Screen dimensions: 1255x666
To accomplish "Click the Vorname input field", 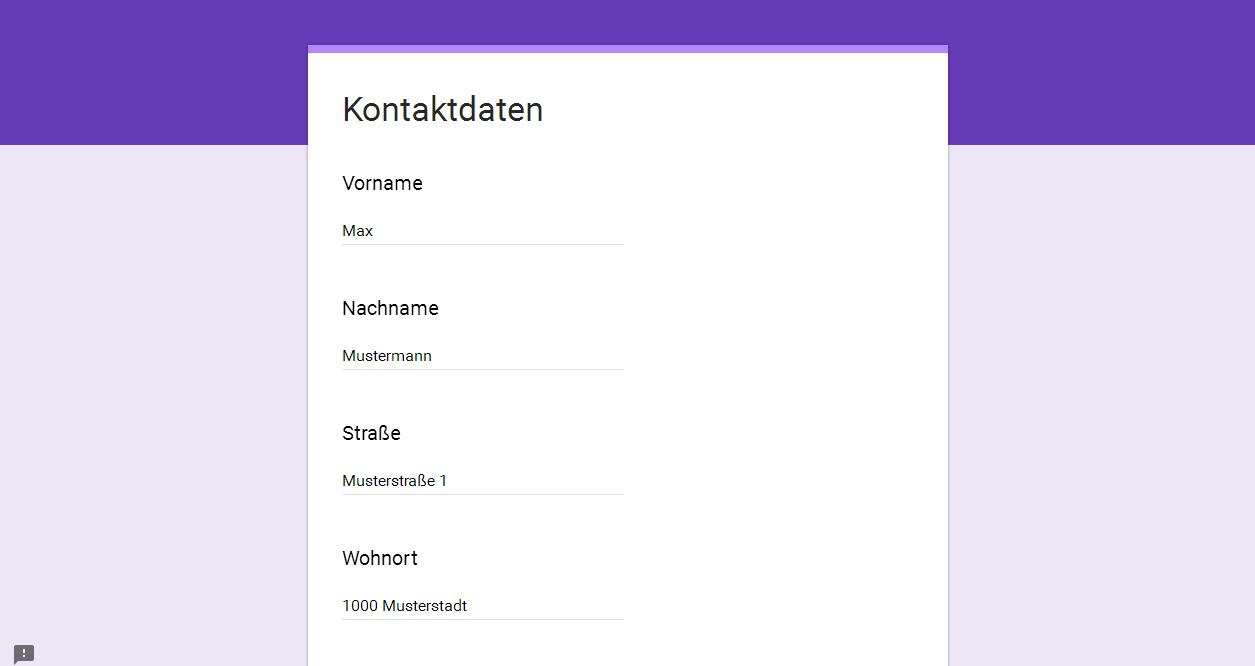I will tap(483, 231).
